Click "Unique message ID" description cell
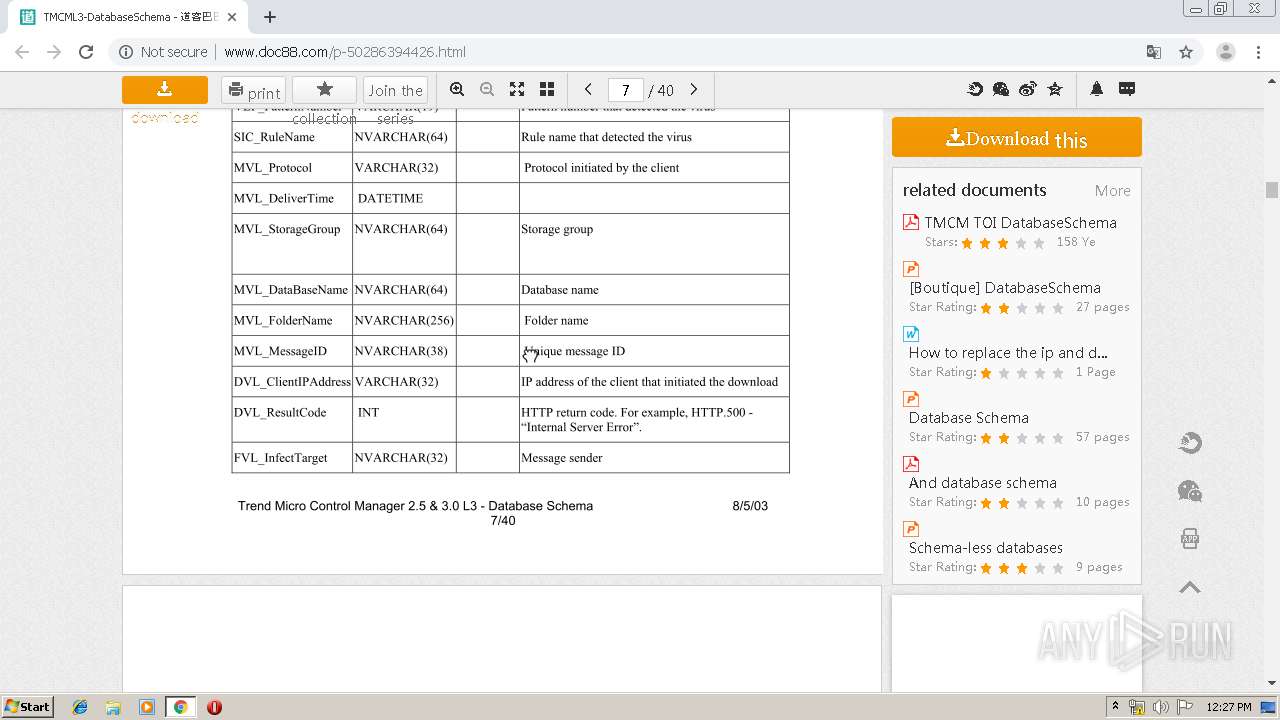The height and width of the screenshot is (720, 1280). tap(654, 351)
